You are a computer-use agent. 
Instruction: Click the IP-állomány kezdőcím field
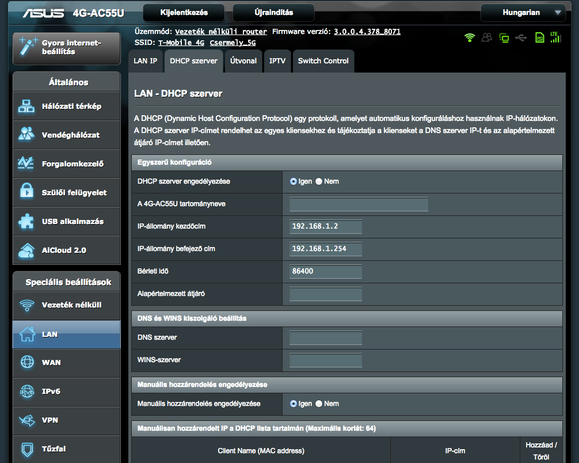click(325, 226)
